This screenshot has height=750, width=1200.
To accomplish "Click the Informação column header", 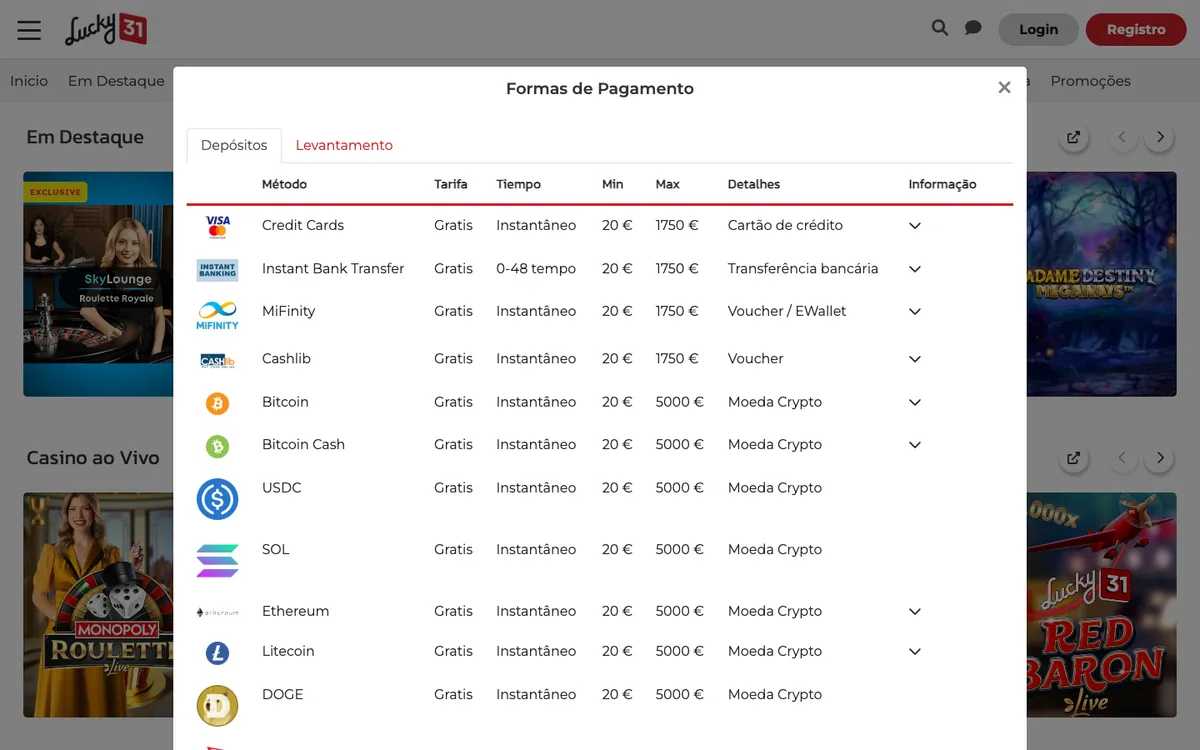I will [942, 185].
